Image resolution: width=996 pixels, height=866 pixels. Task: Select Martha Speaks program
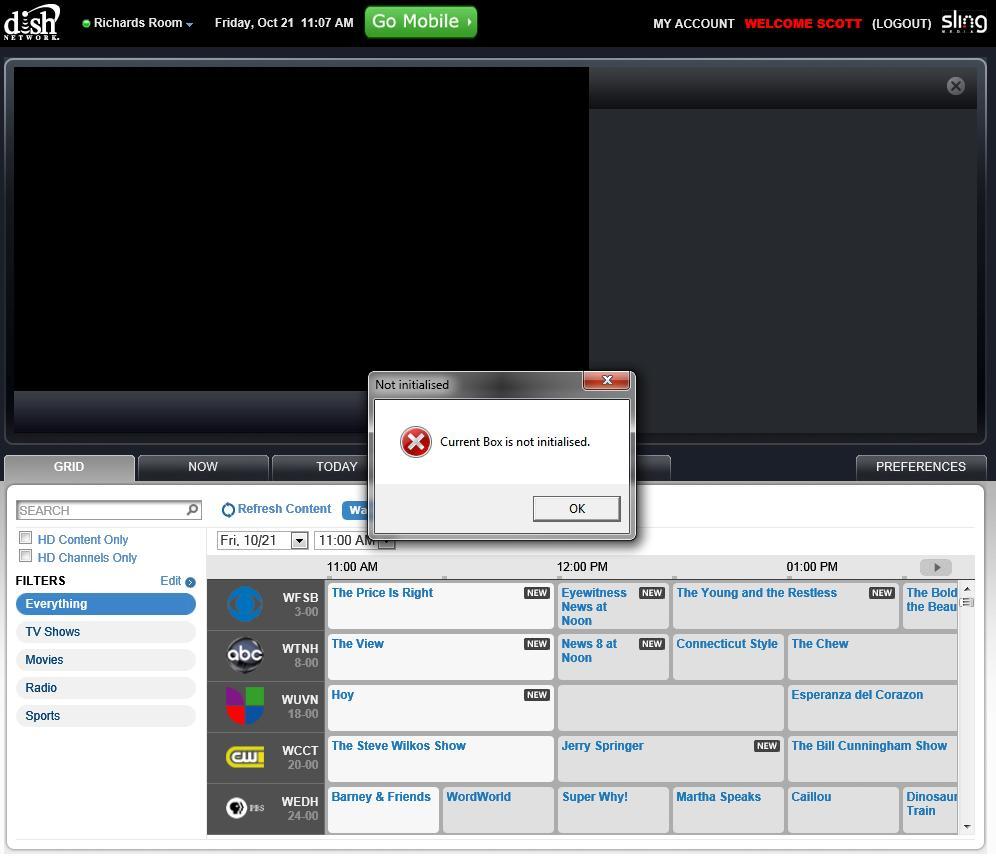728,809
